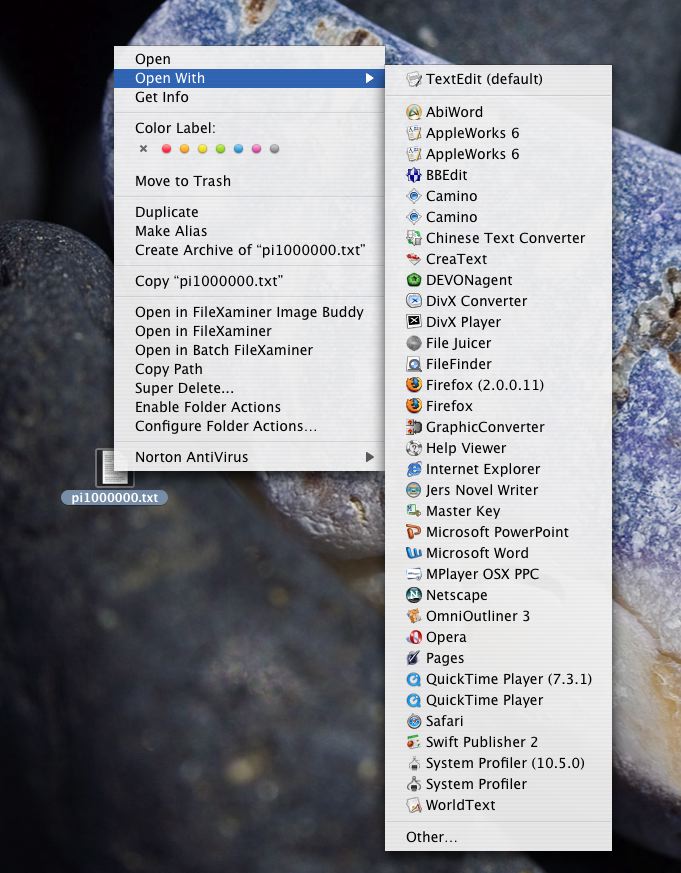Open with QuickTime Player without version
Screen dimensions: 681x873
(498, 700)
